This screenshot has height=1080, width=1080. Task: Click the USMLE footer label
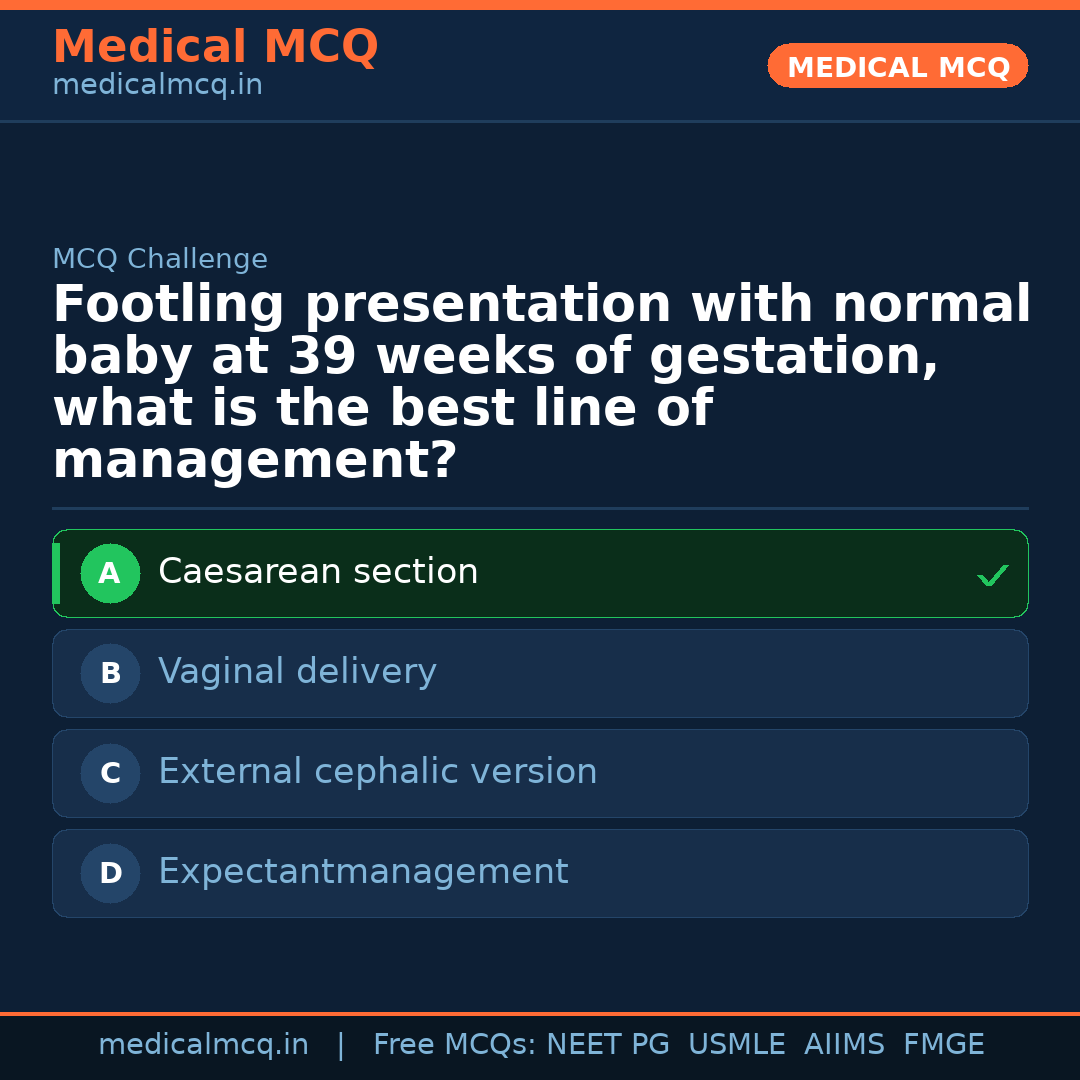(736, 1045)
